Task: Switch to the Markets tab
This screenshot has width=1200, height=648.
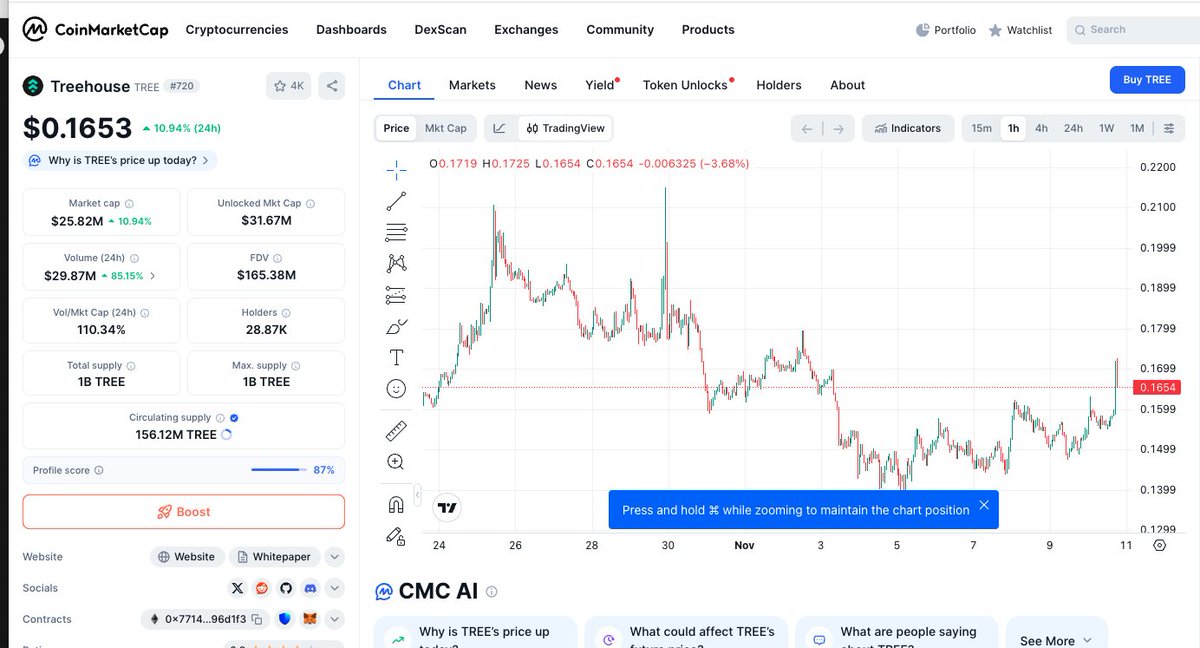Action: pyautogui.click(x=472, y=85)
